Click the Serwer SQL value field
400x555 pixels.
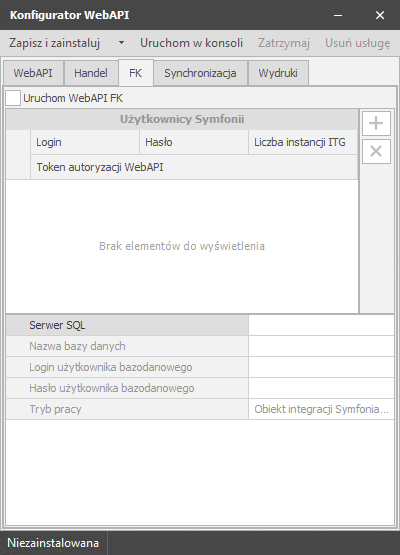(x=321, y=325)
